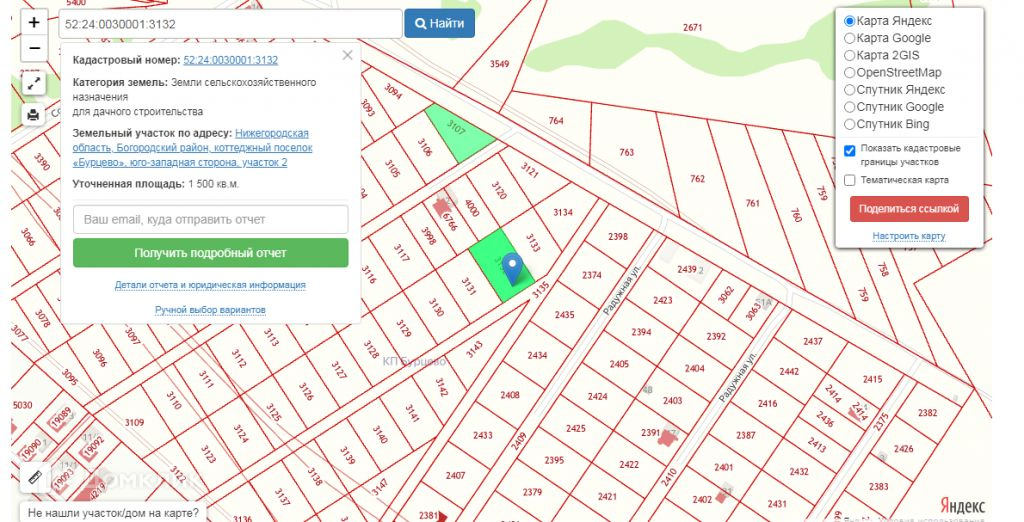Click parcel 764 on the map
This screenshot has width=1024, height=522.
556,121
